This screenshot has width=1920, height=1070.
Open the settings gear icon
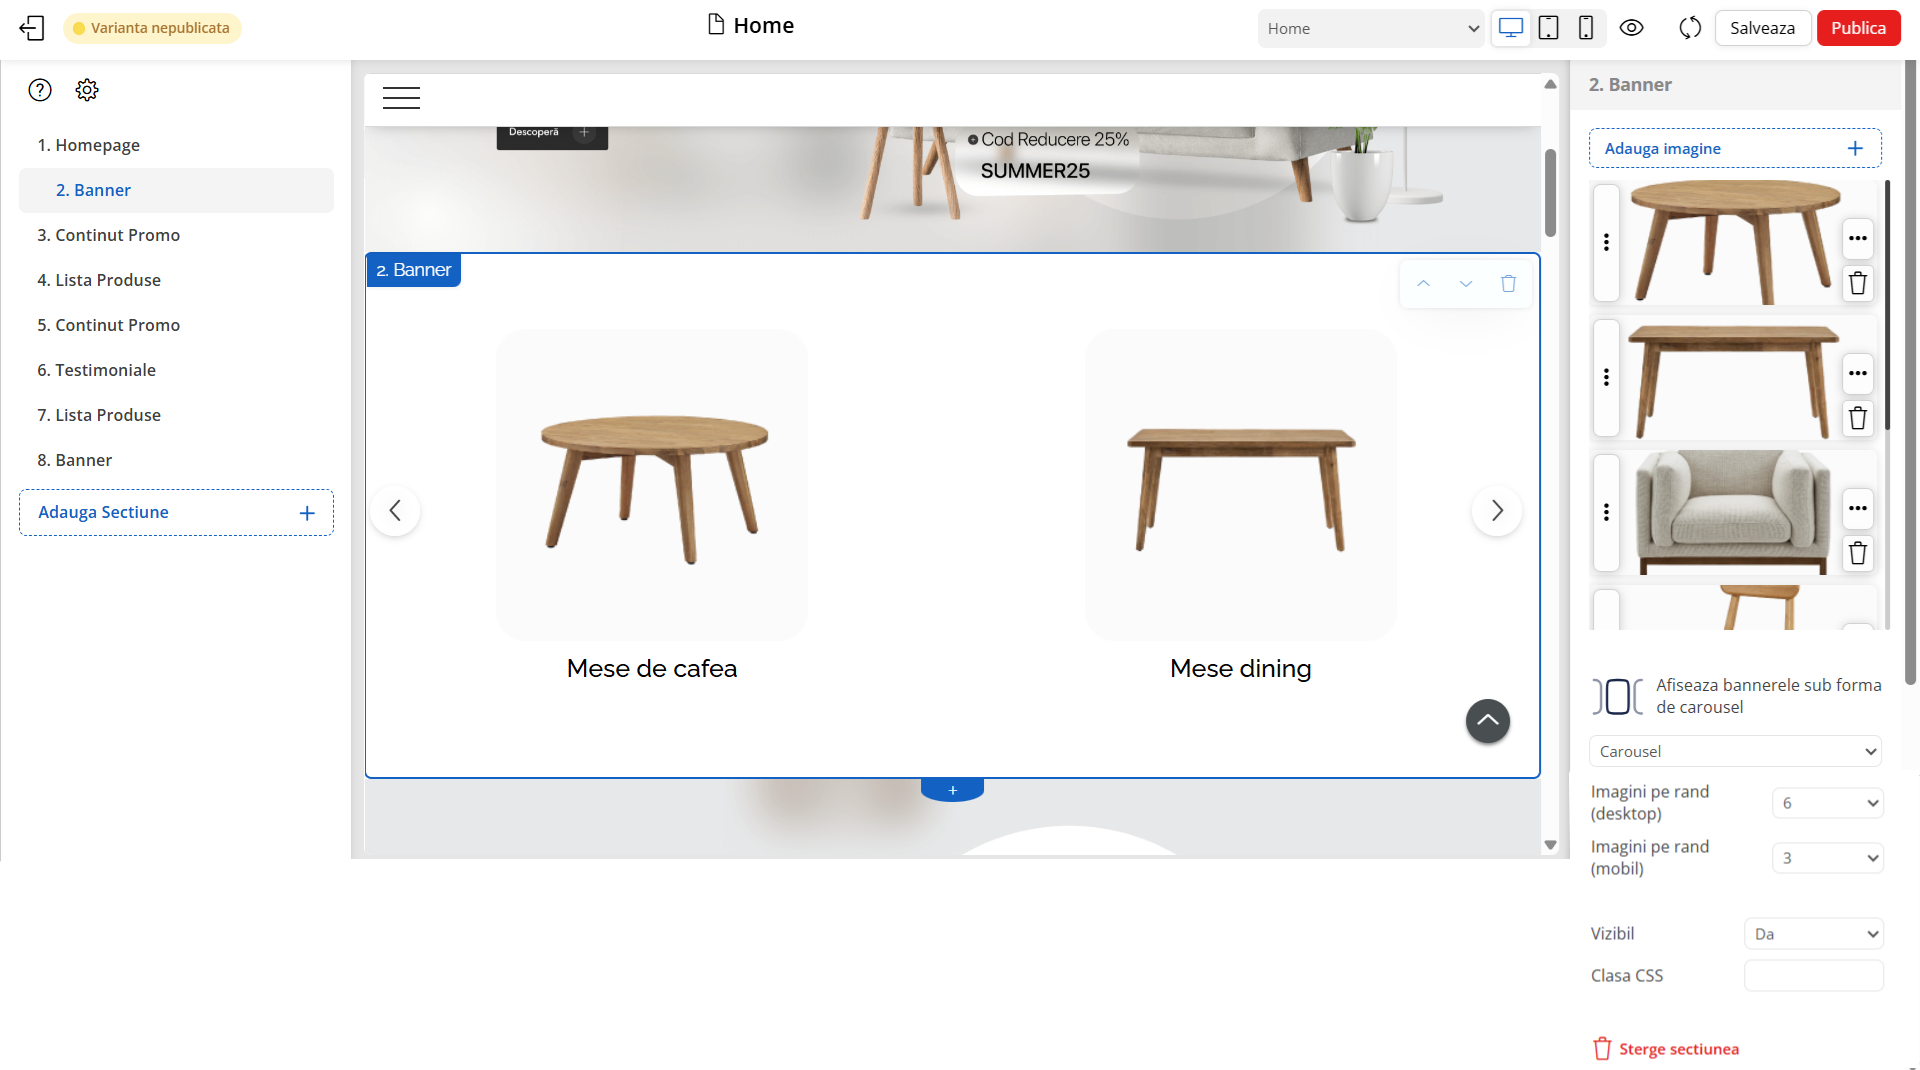coord(87,90)
